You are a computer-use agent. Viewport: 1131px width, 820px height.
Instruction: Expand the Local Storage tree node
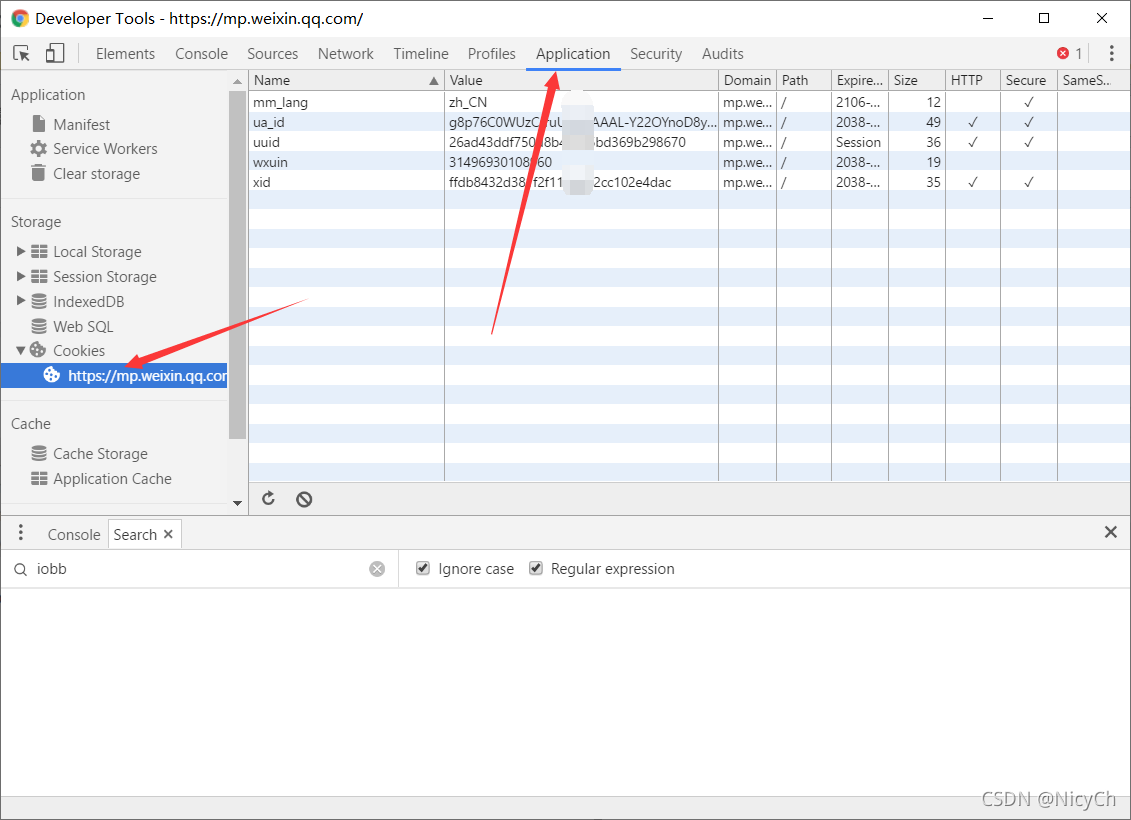click(x=21, y=251)
